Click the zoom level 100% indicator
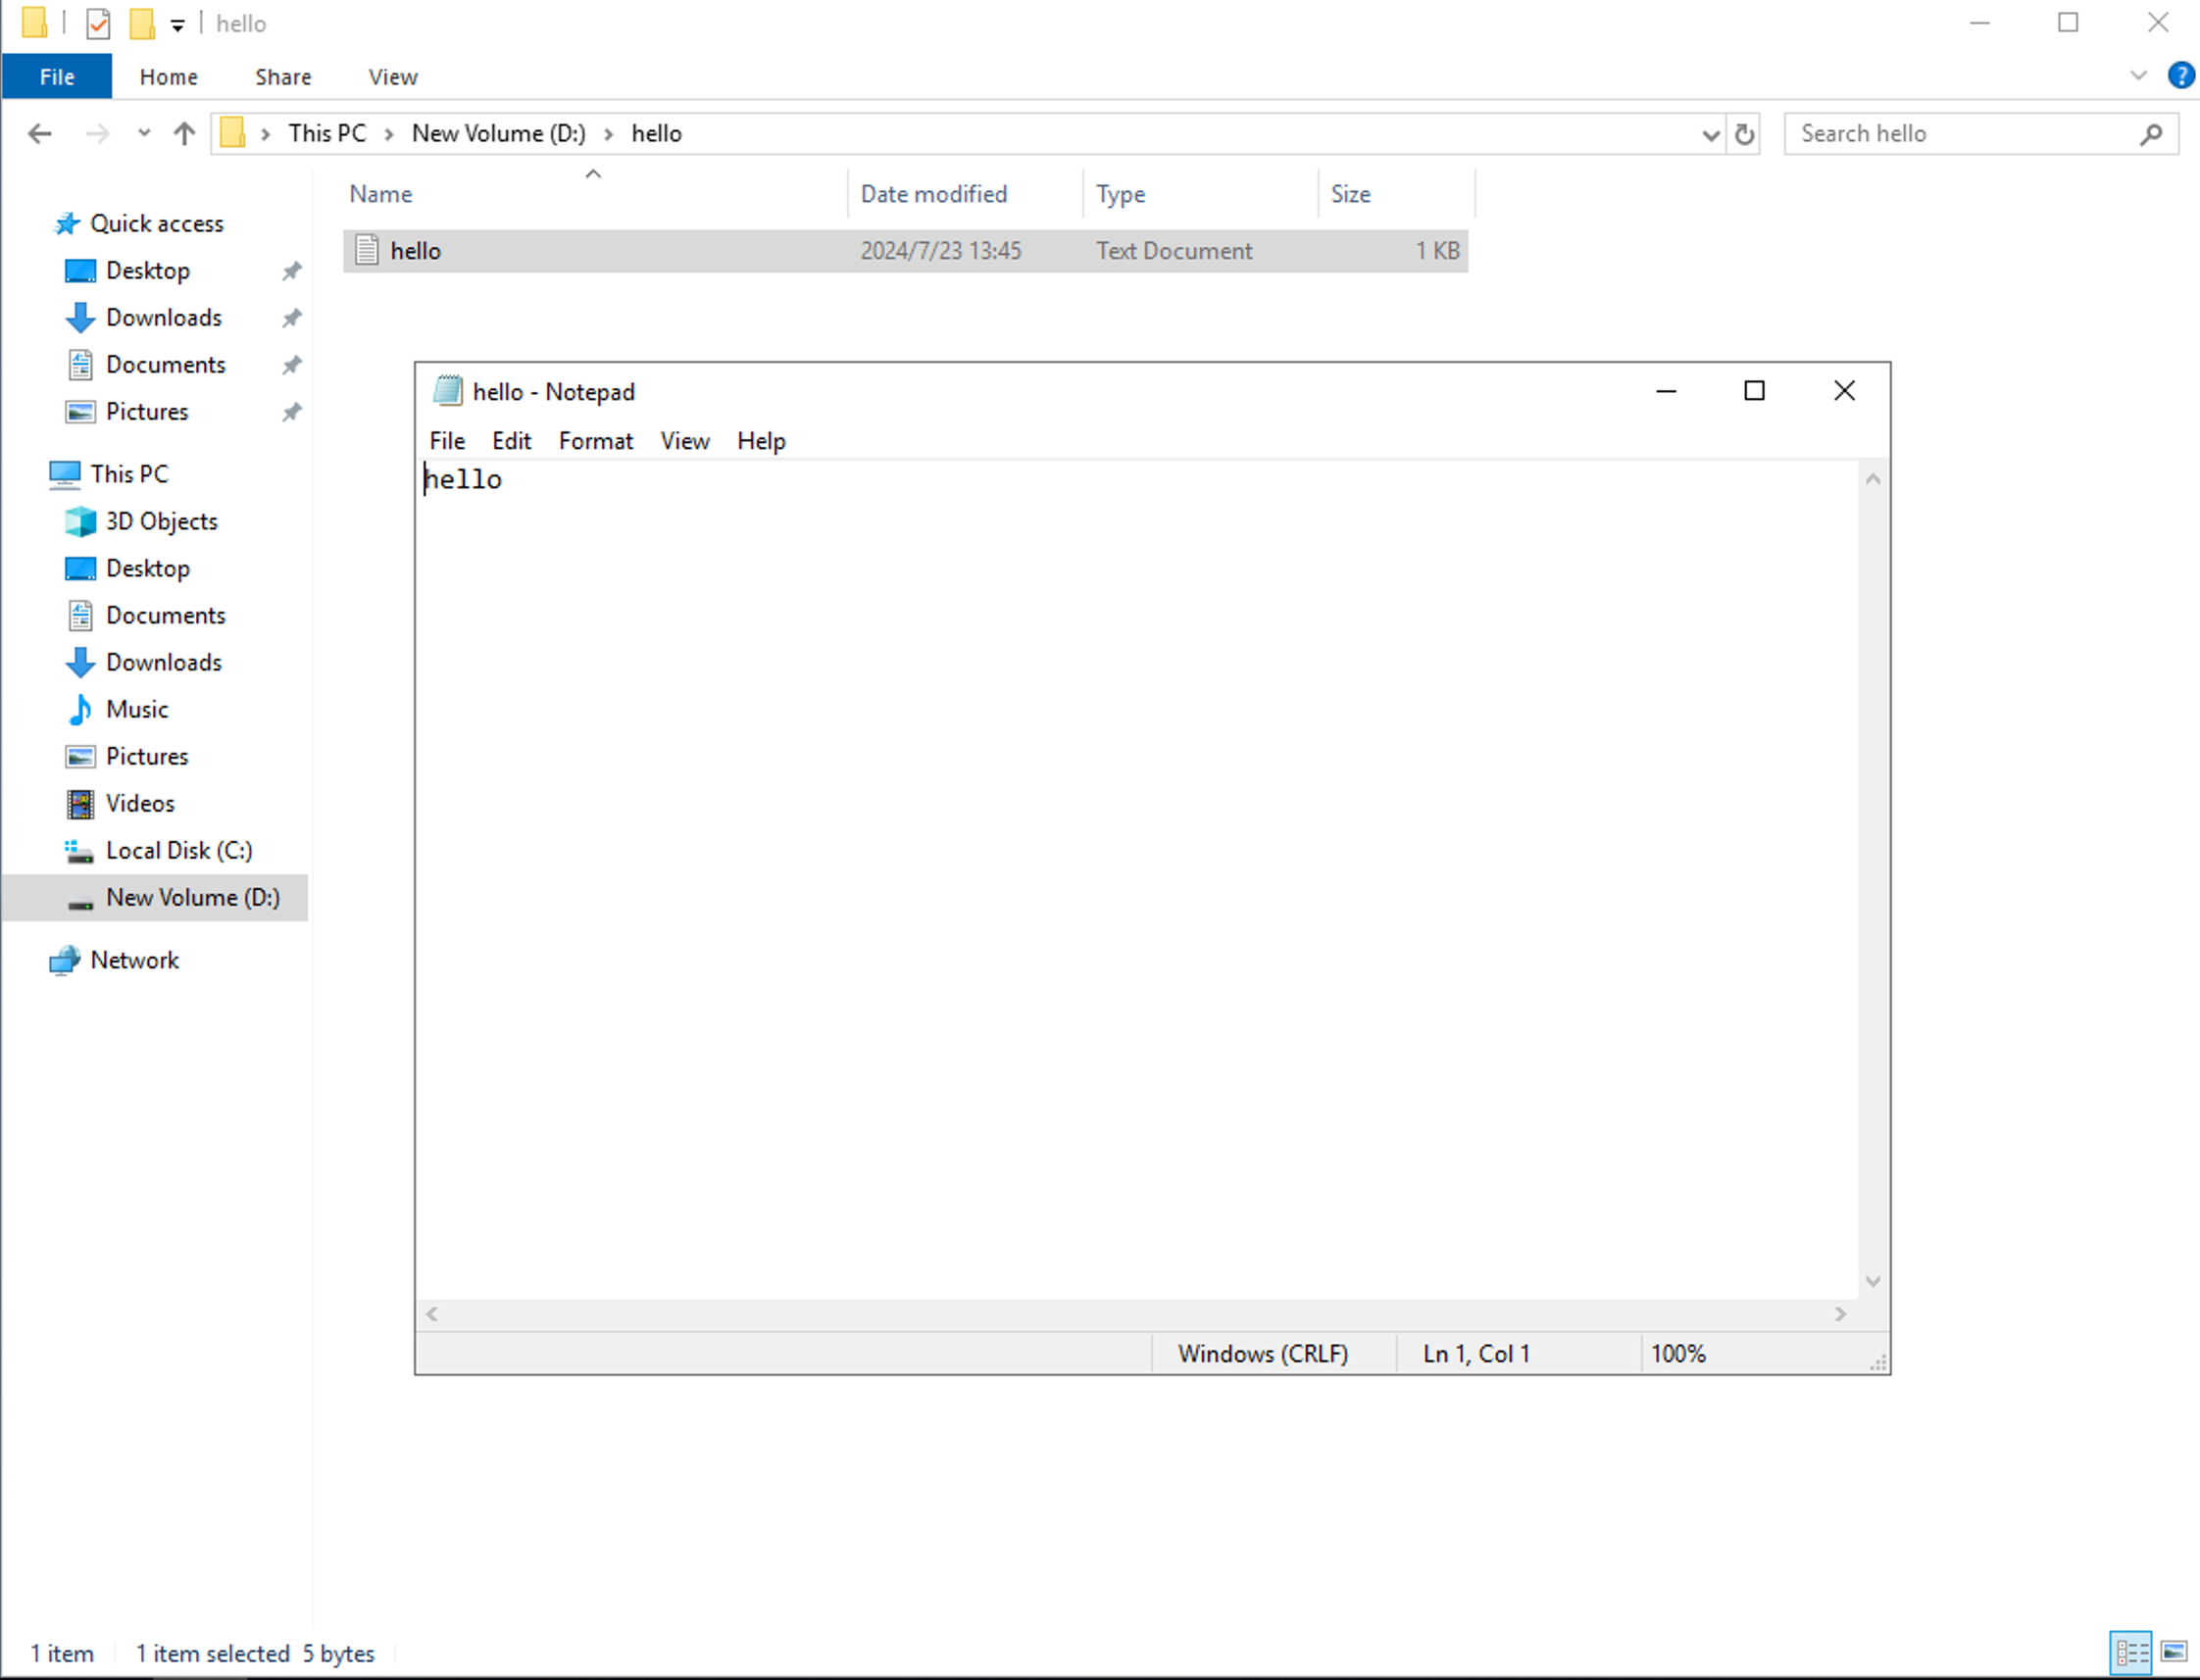The width and height of the screenshot is (2200, 1680). [1677, 1354]
